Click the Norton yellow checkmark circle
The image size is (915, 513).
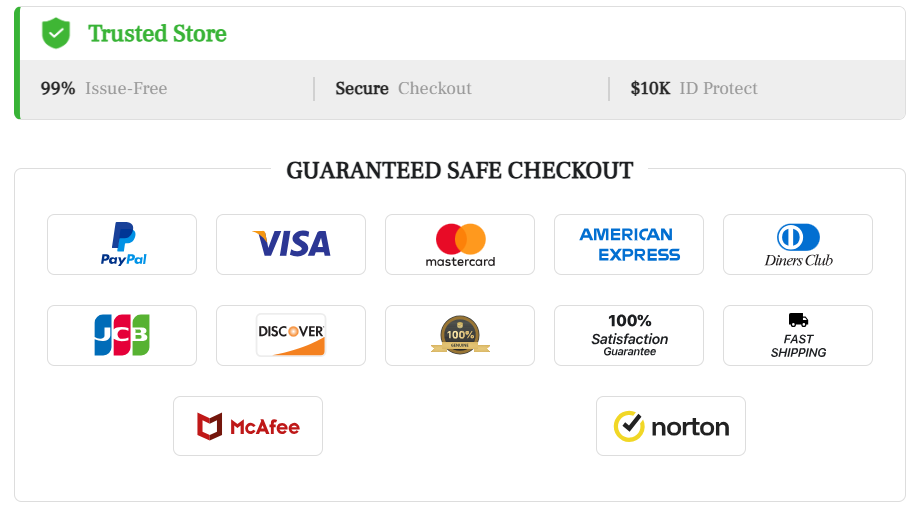point(628,426)
